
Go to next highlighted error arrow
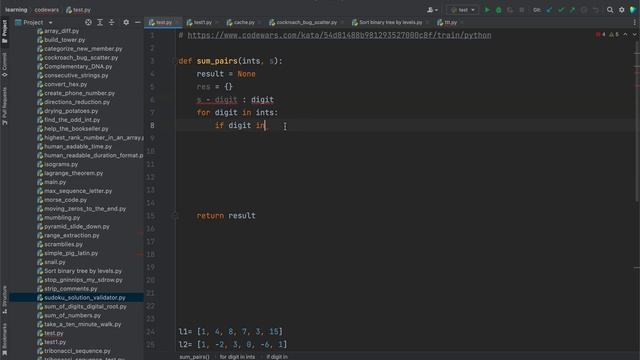634,35
